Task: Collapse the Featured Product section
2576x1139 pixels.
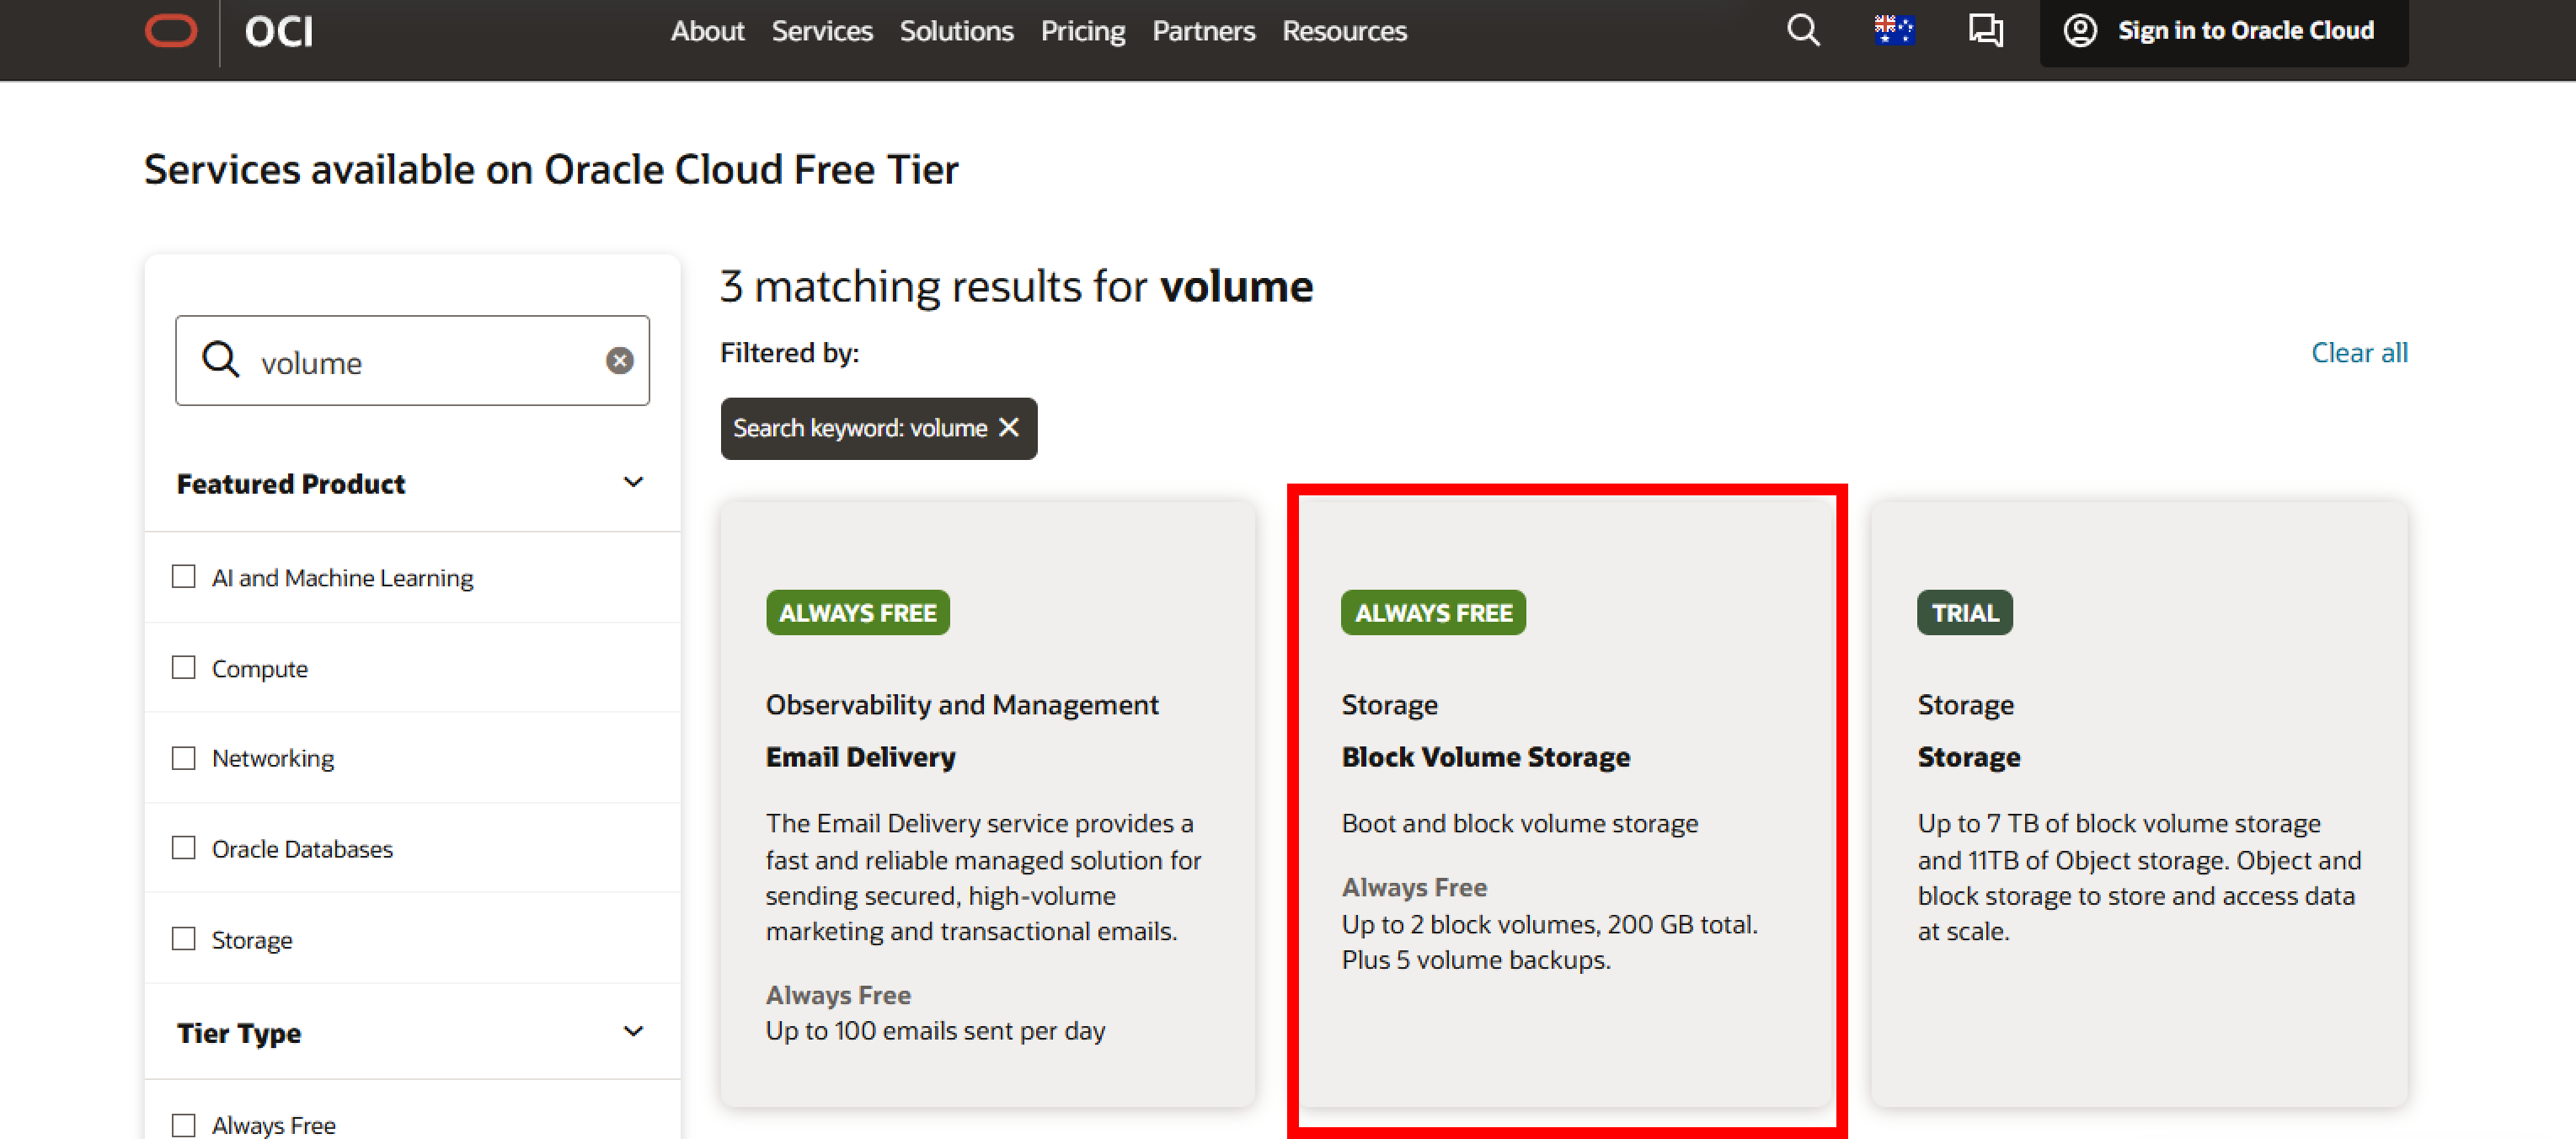Action: pos(632,483)
